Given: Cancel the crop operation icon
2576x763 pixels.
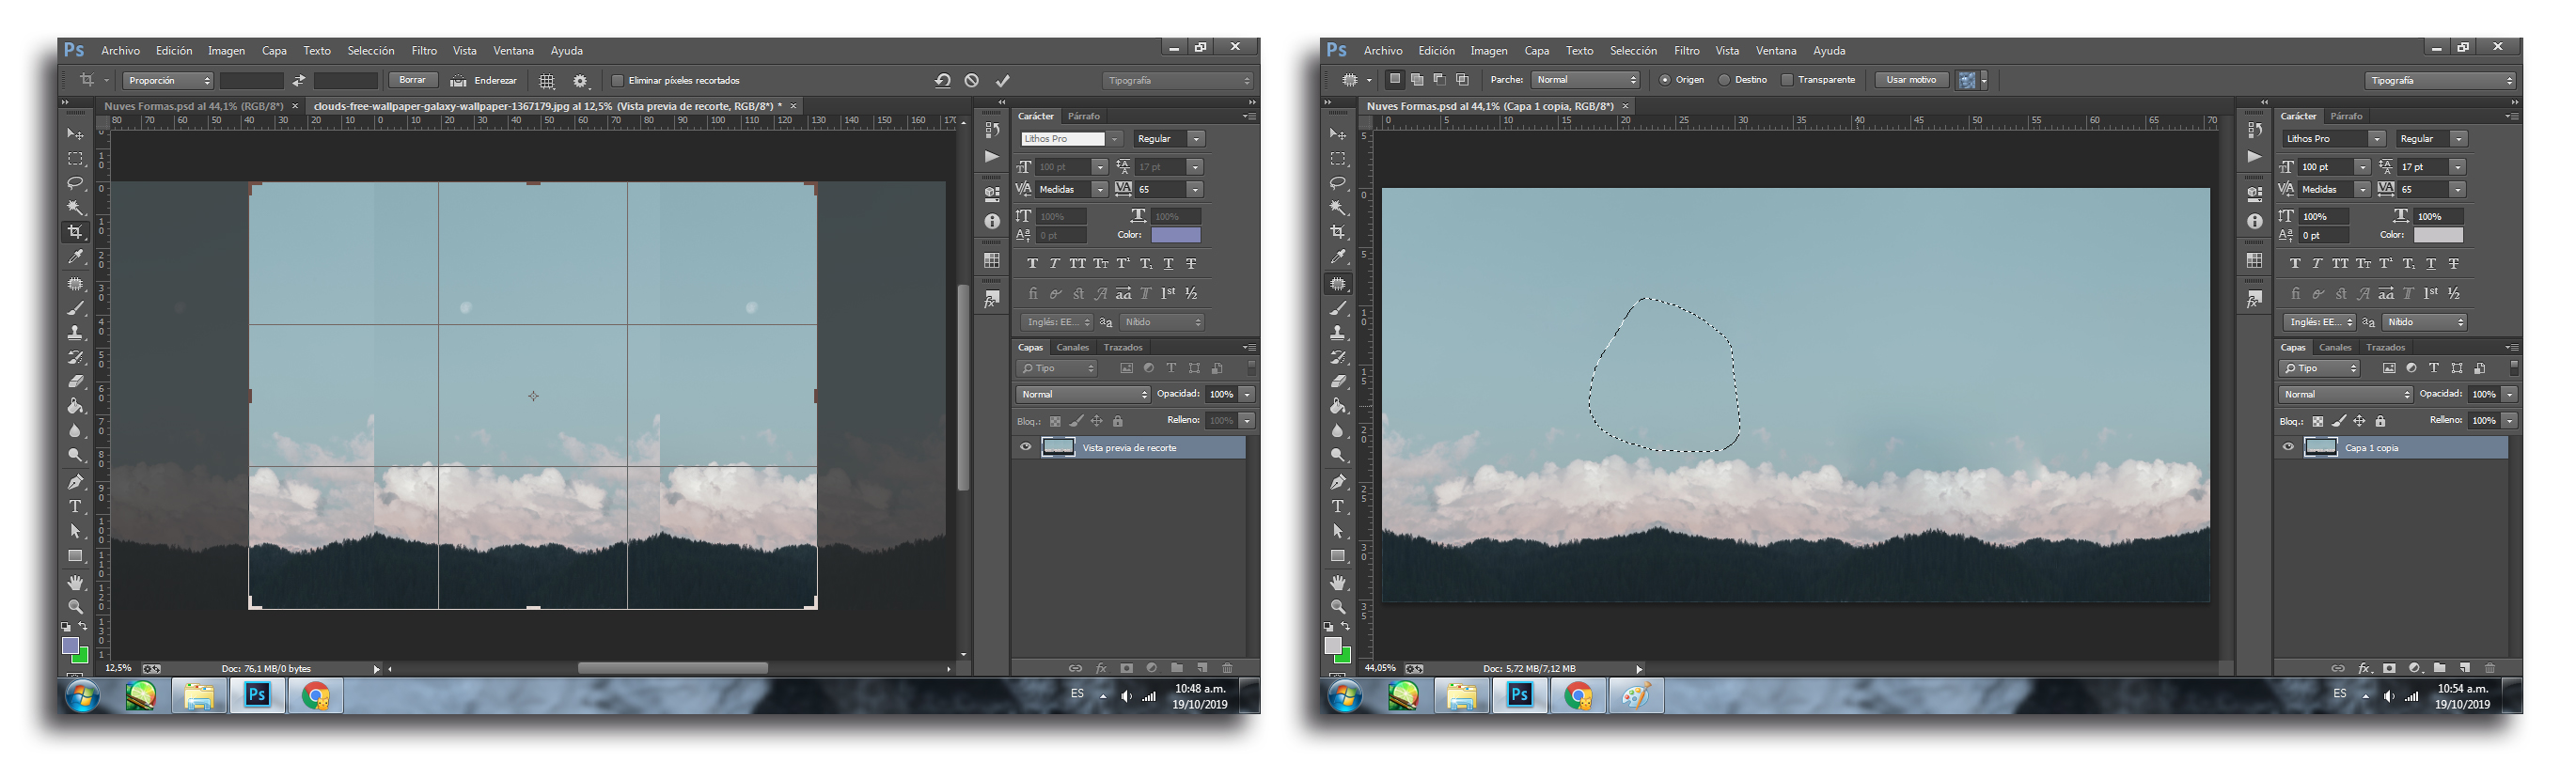Looking at the screenshot, I should (x=972, y=80).
